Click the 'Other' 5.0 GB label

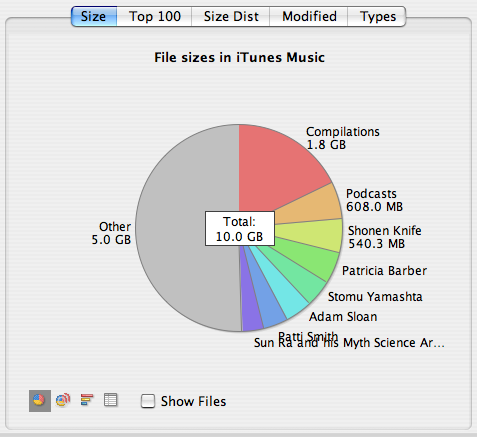coord(111,233)
